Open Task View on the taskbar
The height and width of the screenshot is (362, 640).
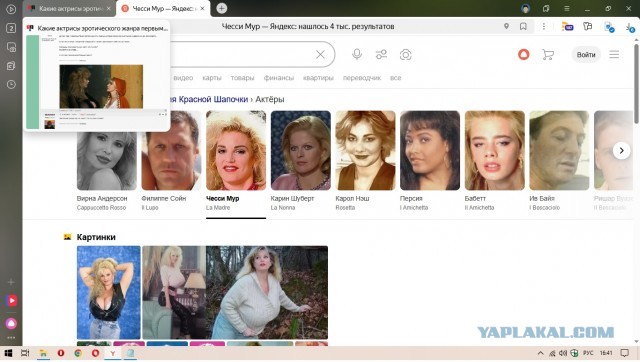click(x=25, y=353)
